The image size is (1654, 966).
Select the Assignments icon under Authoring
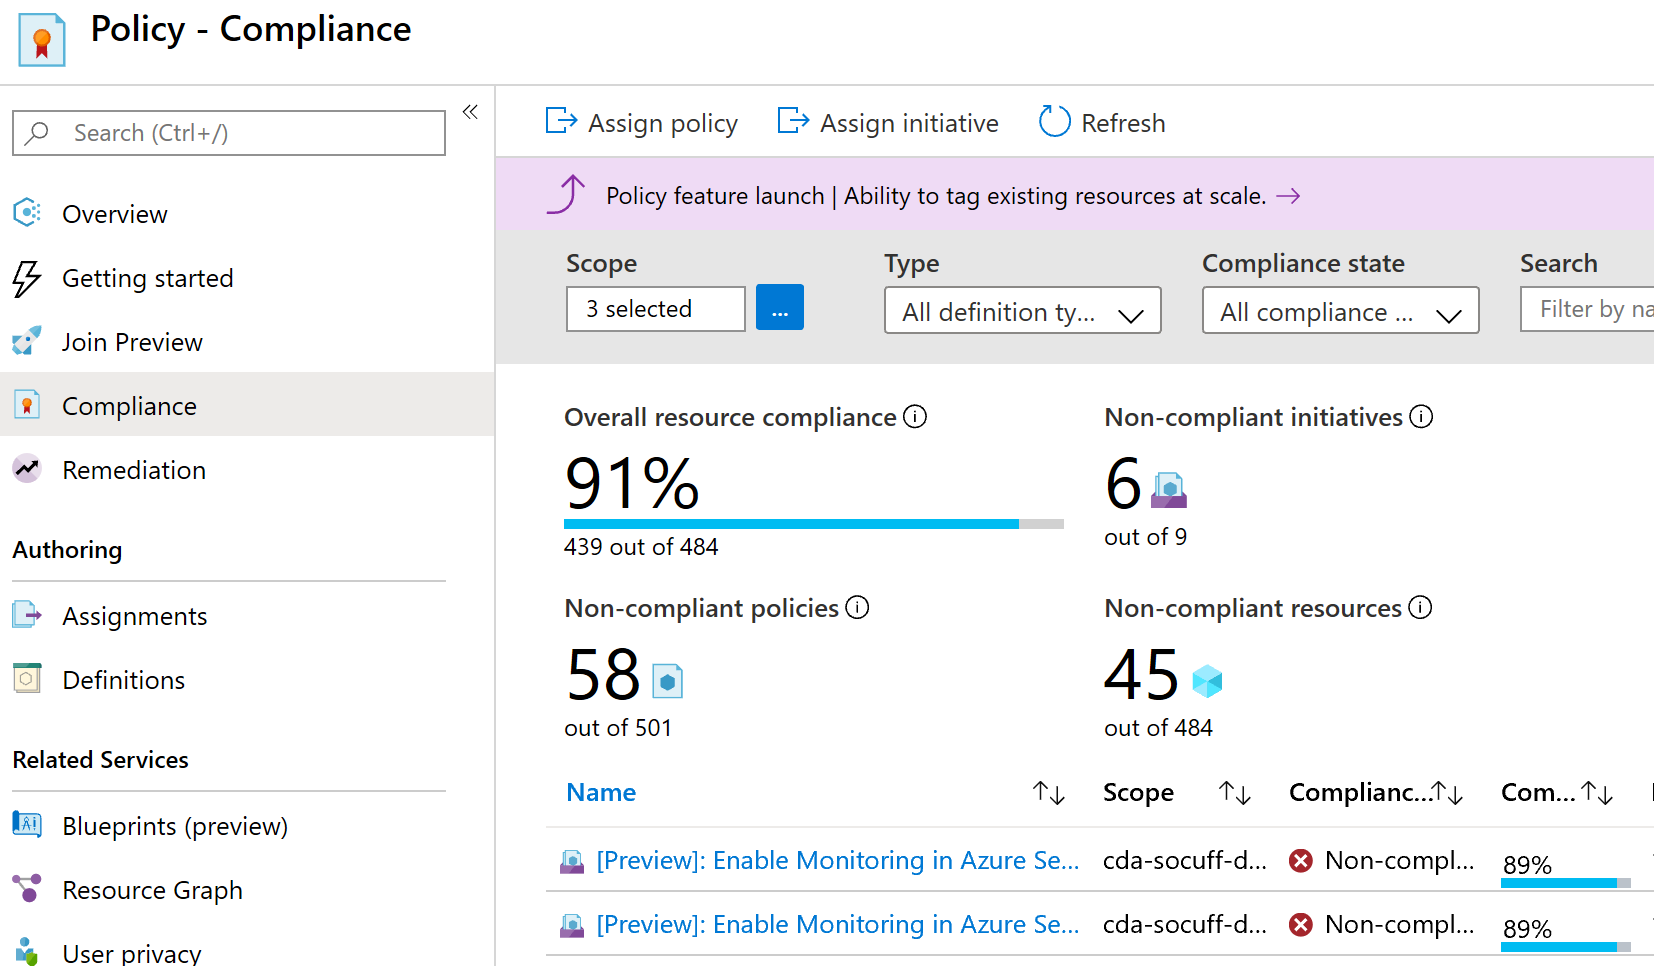27,616
